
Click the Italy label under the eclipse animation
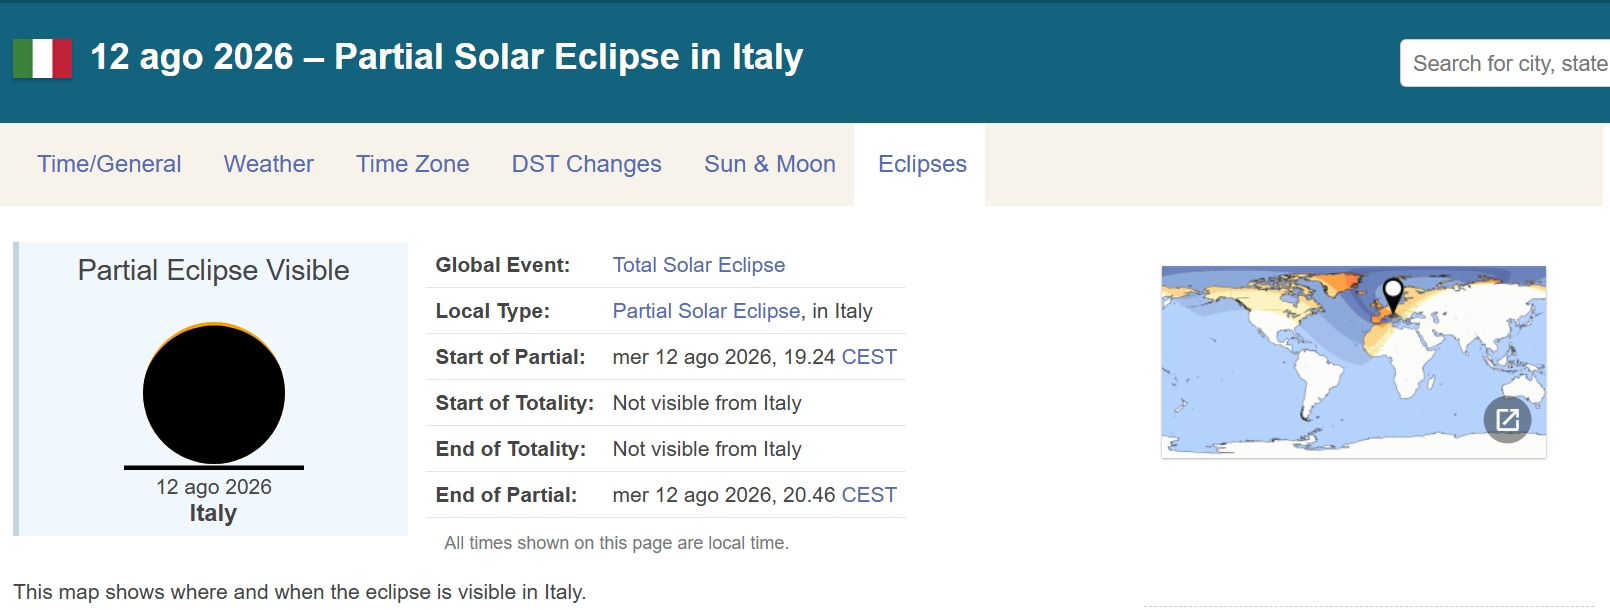(x=213, y=513)
